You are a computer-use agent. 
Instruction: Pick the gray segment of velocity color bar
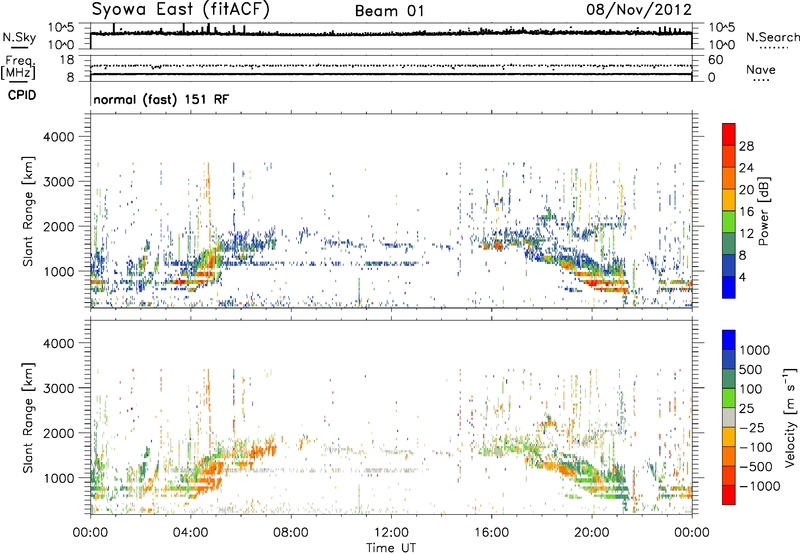(729, 417)
